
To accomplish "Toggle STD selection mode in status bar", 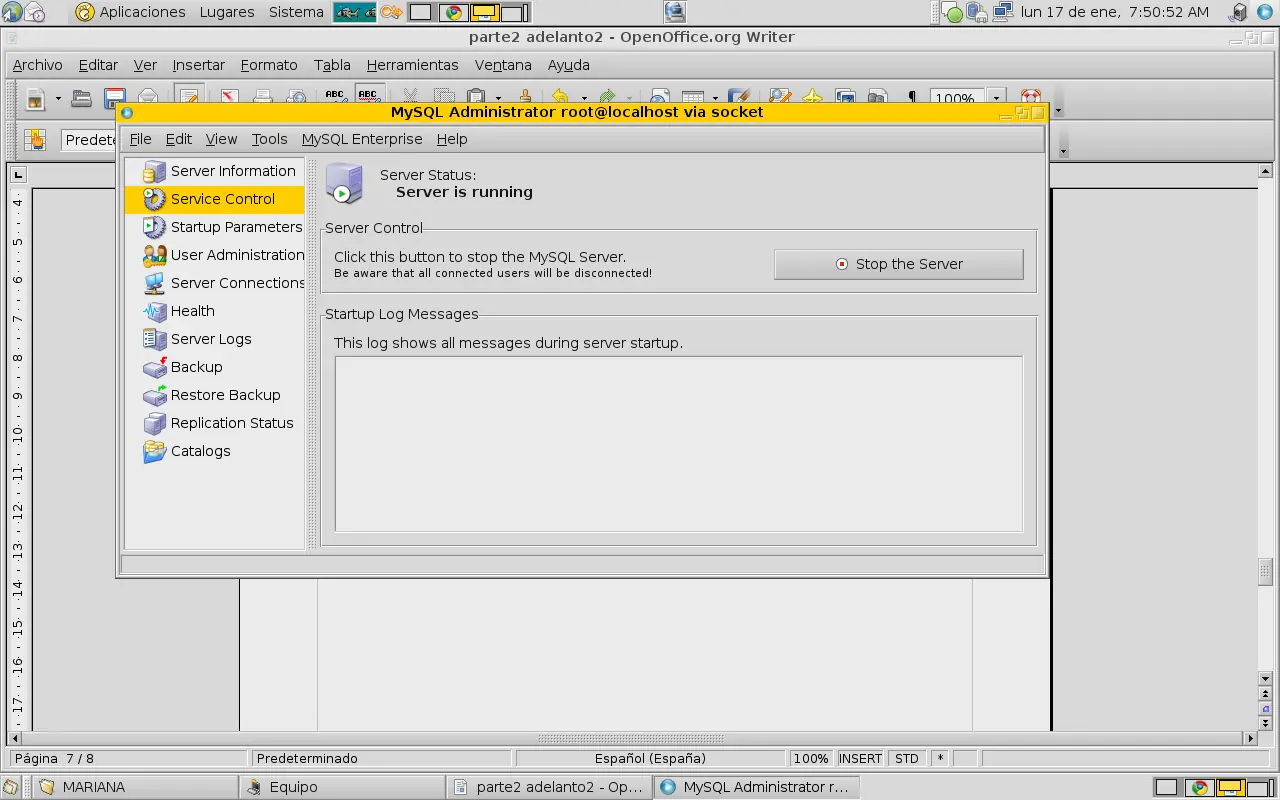I will pyautogui.click(x=907, y=759).
